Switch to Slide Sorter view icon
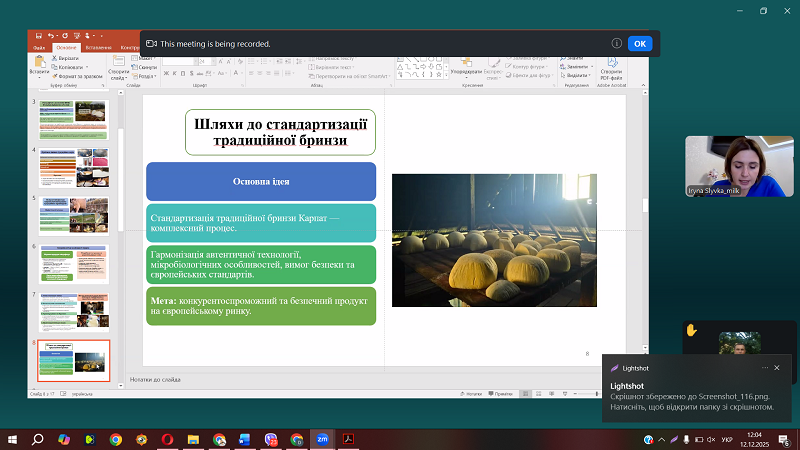800x450 pixels. pyautogui.click(x=539, y=394)
